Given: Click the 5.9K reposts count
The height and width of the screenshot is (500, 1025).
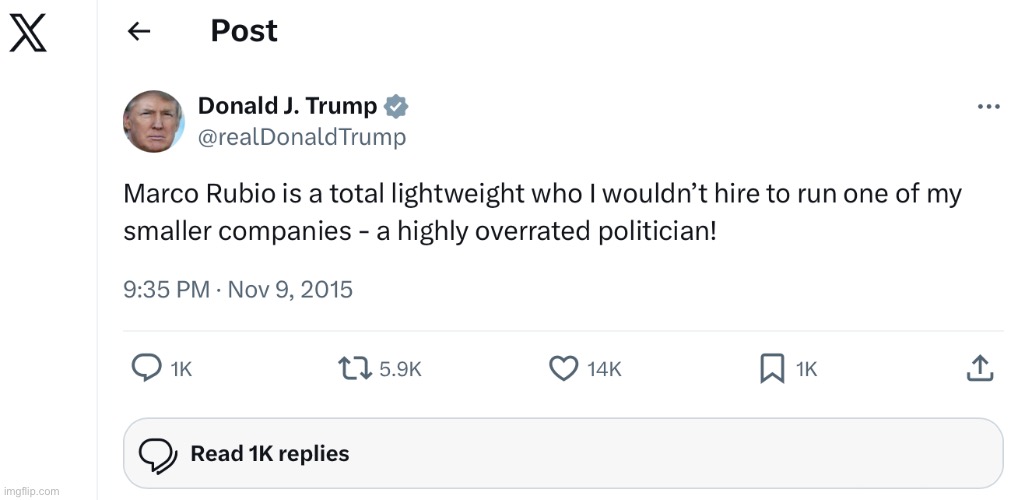Looking at the screenshot, I should (x=400, y=369).
